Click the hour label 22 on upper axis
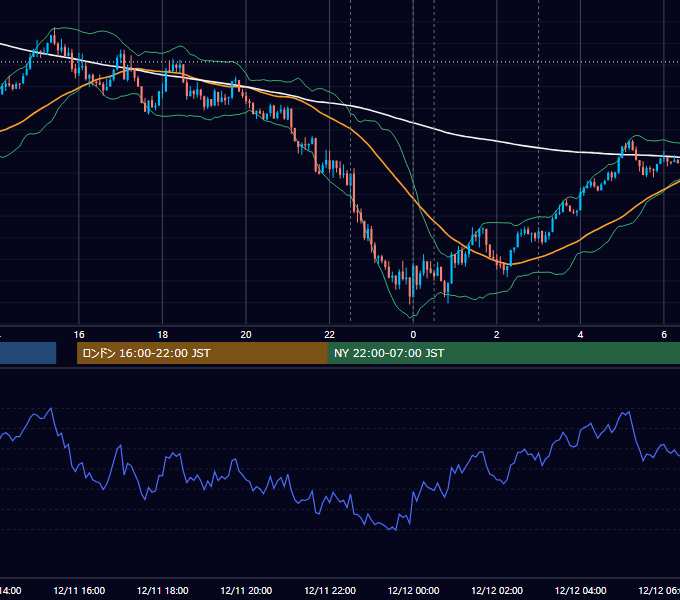This screenshot has width=680, height=600. (x=330, y=335)
